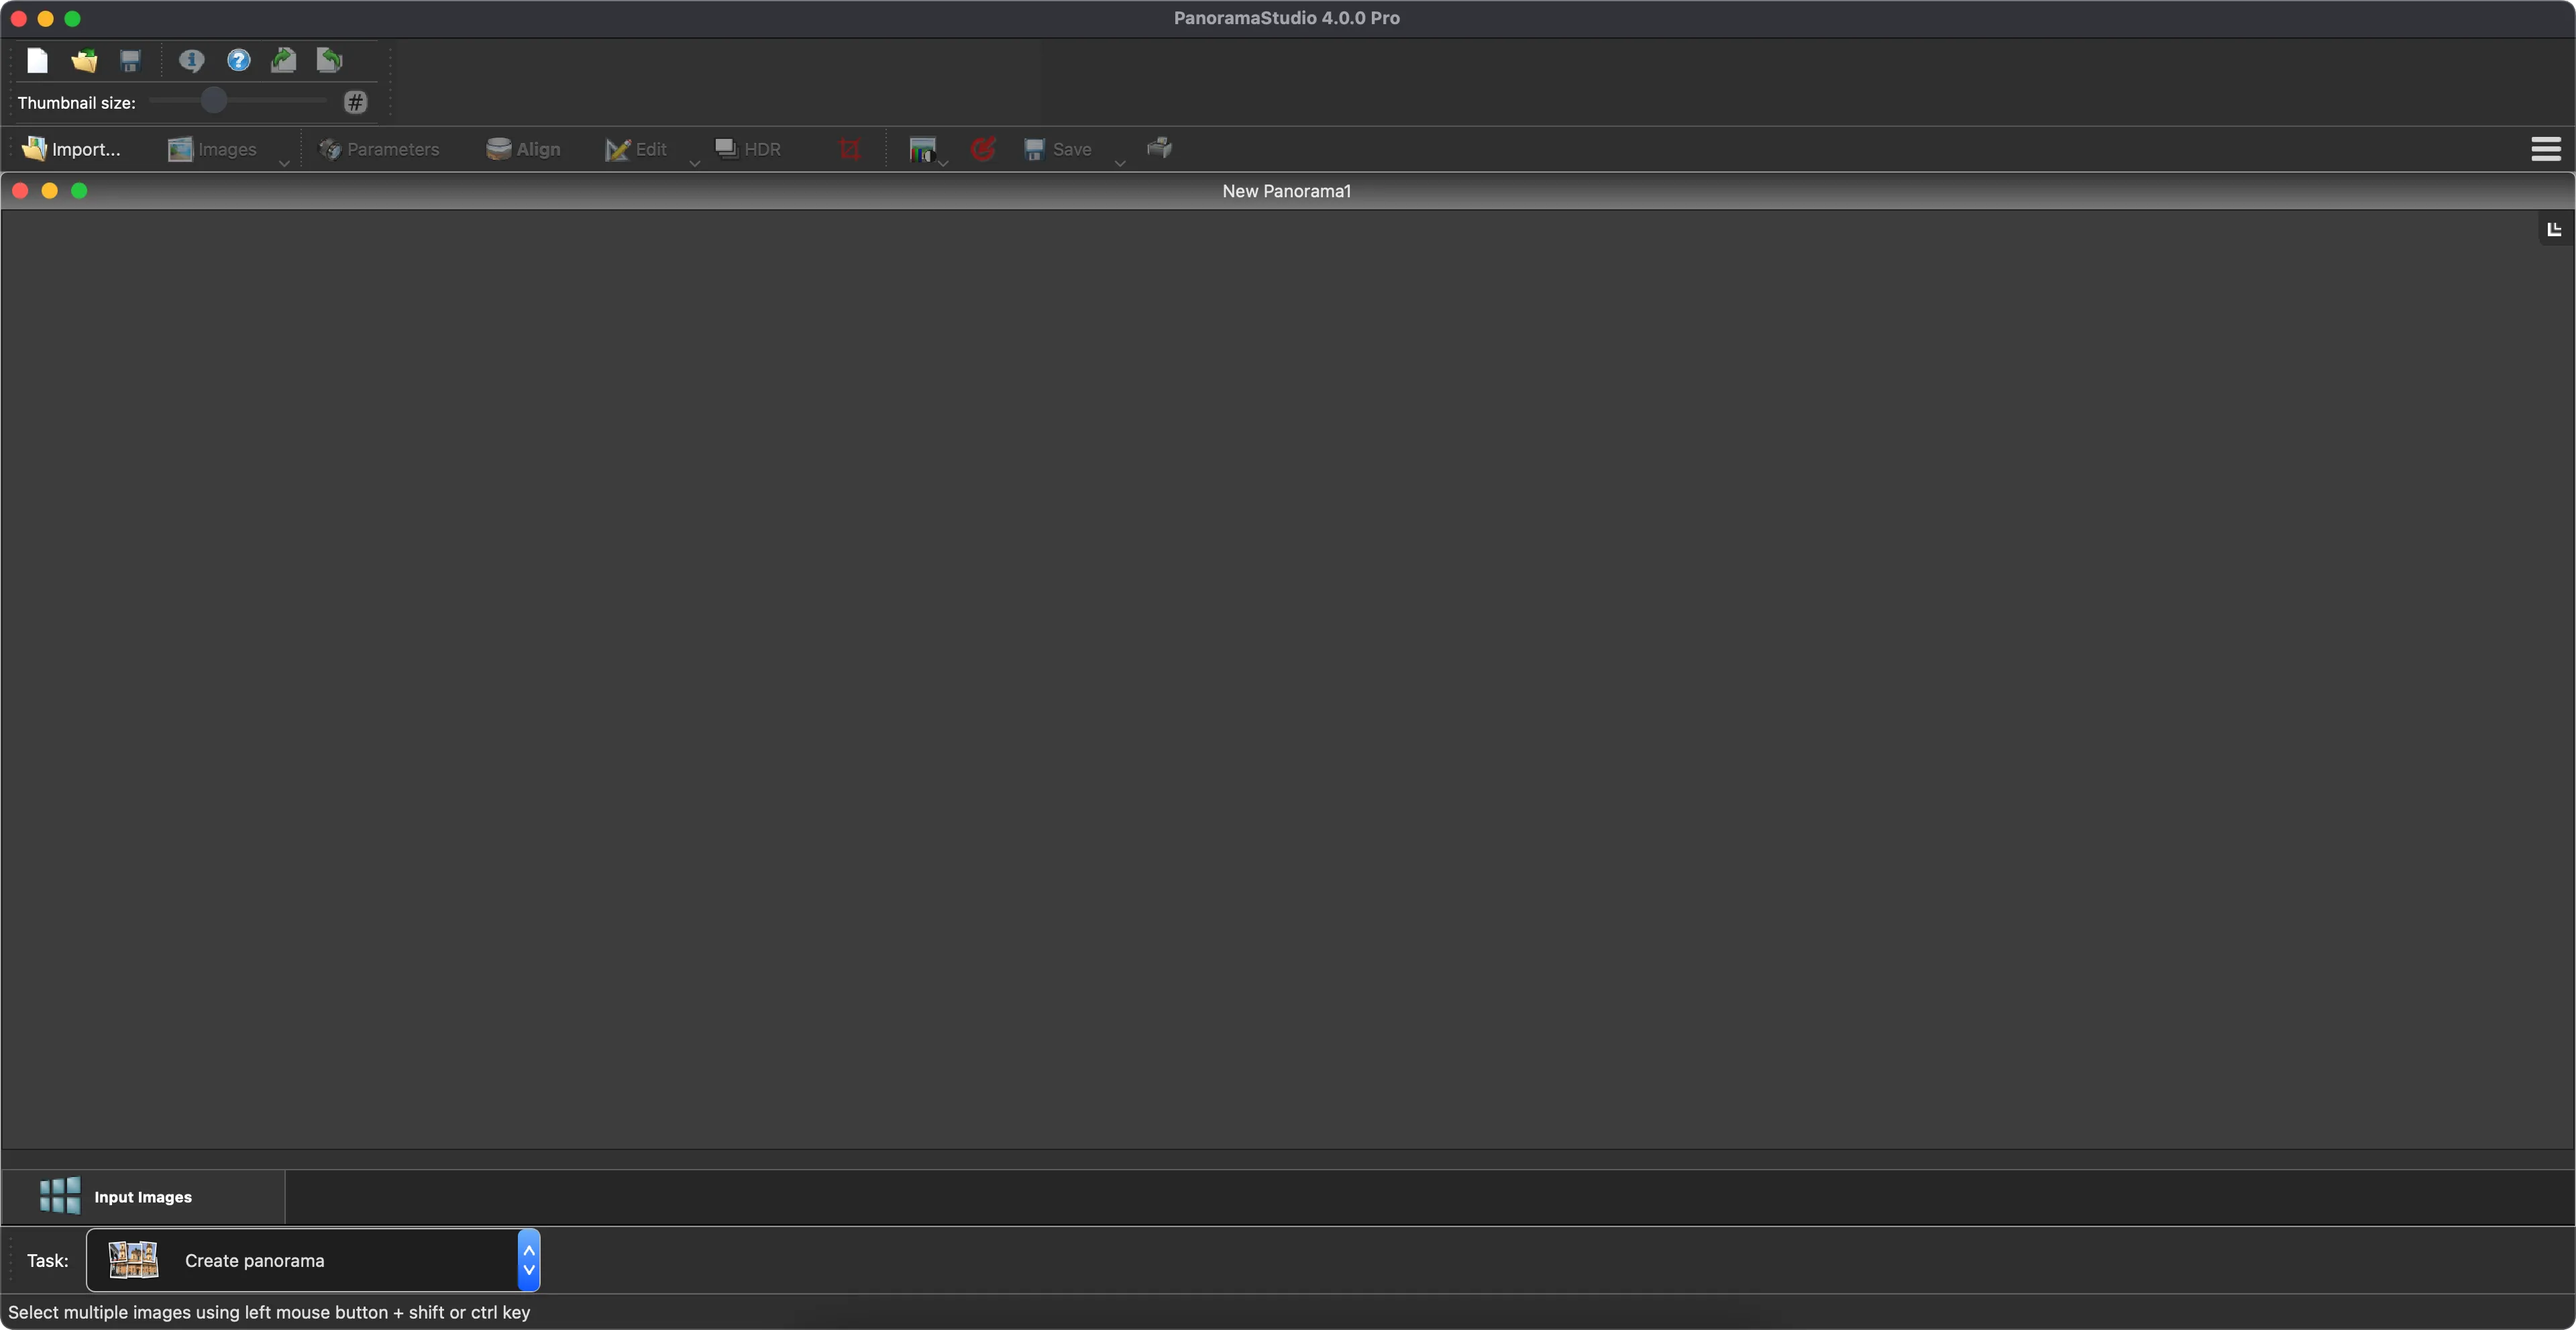The height and width of the screenshot is (1330, 2576).
Task: Click the redo green arrow icon
Action: [x=284, y=61]
